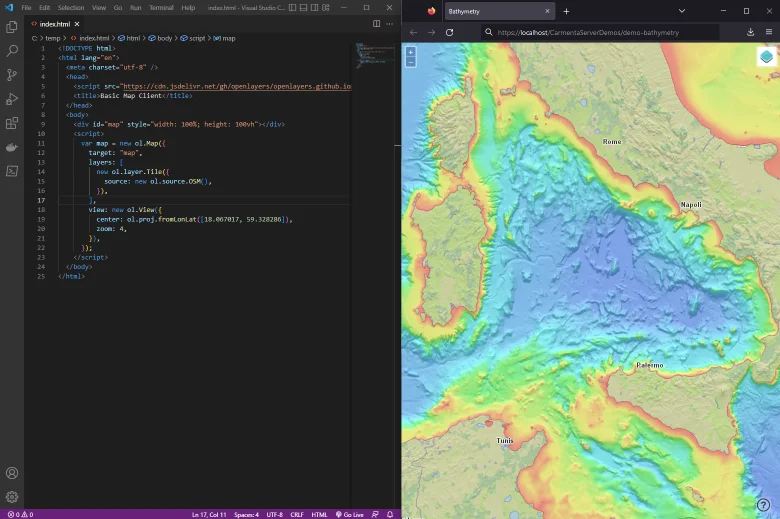Reload the Bathymetry browser page
The width and height of the screenshot is (780, 519).
450,32
